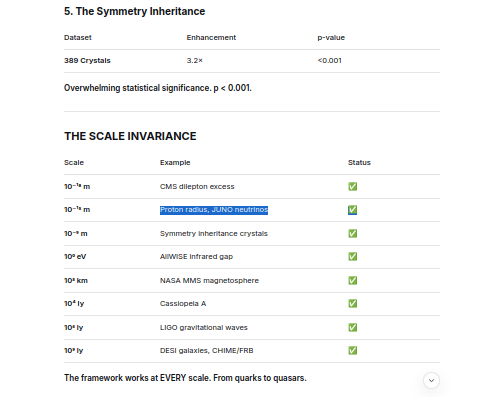Click the 'framework works at EVERY scale' sentence
Screen dimensions: 484x397
click(185, 378)
